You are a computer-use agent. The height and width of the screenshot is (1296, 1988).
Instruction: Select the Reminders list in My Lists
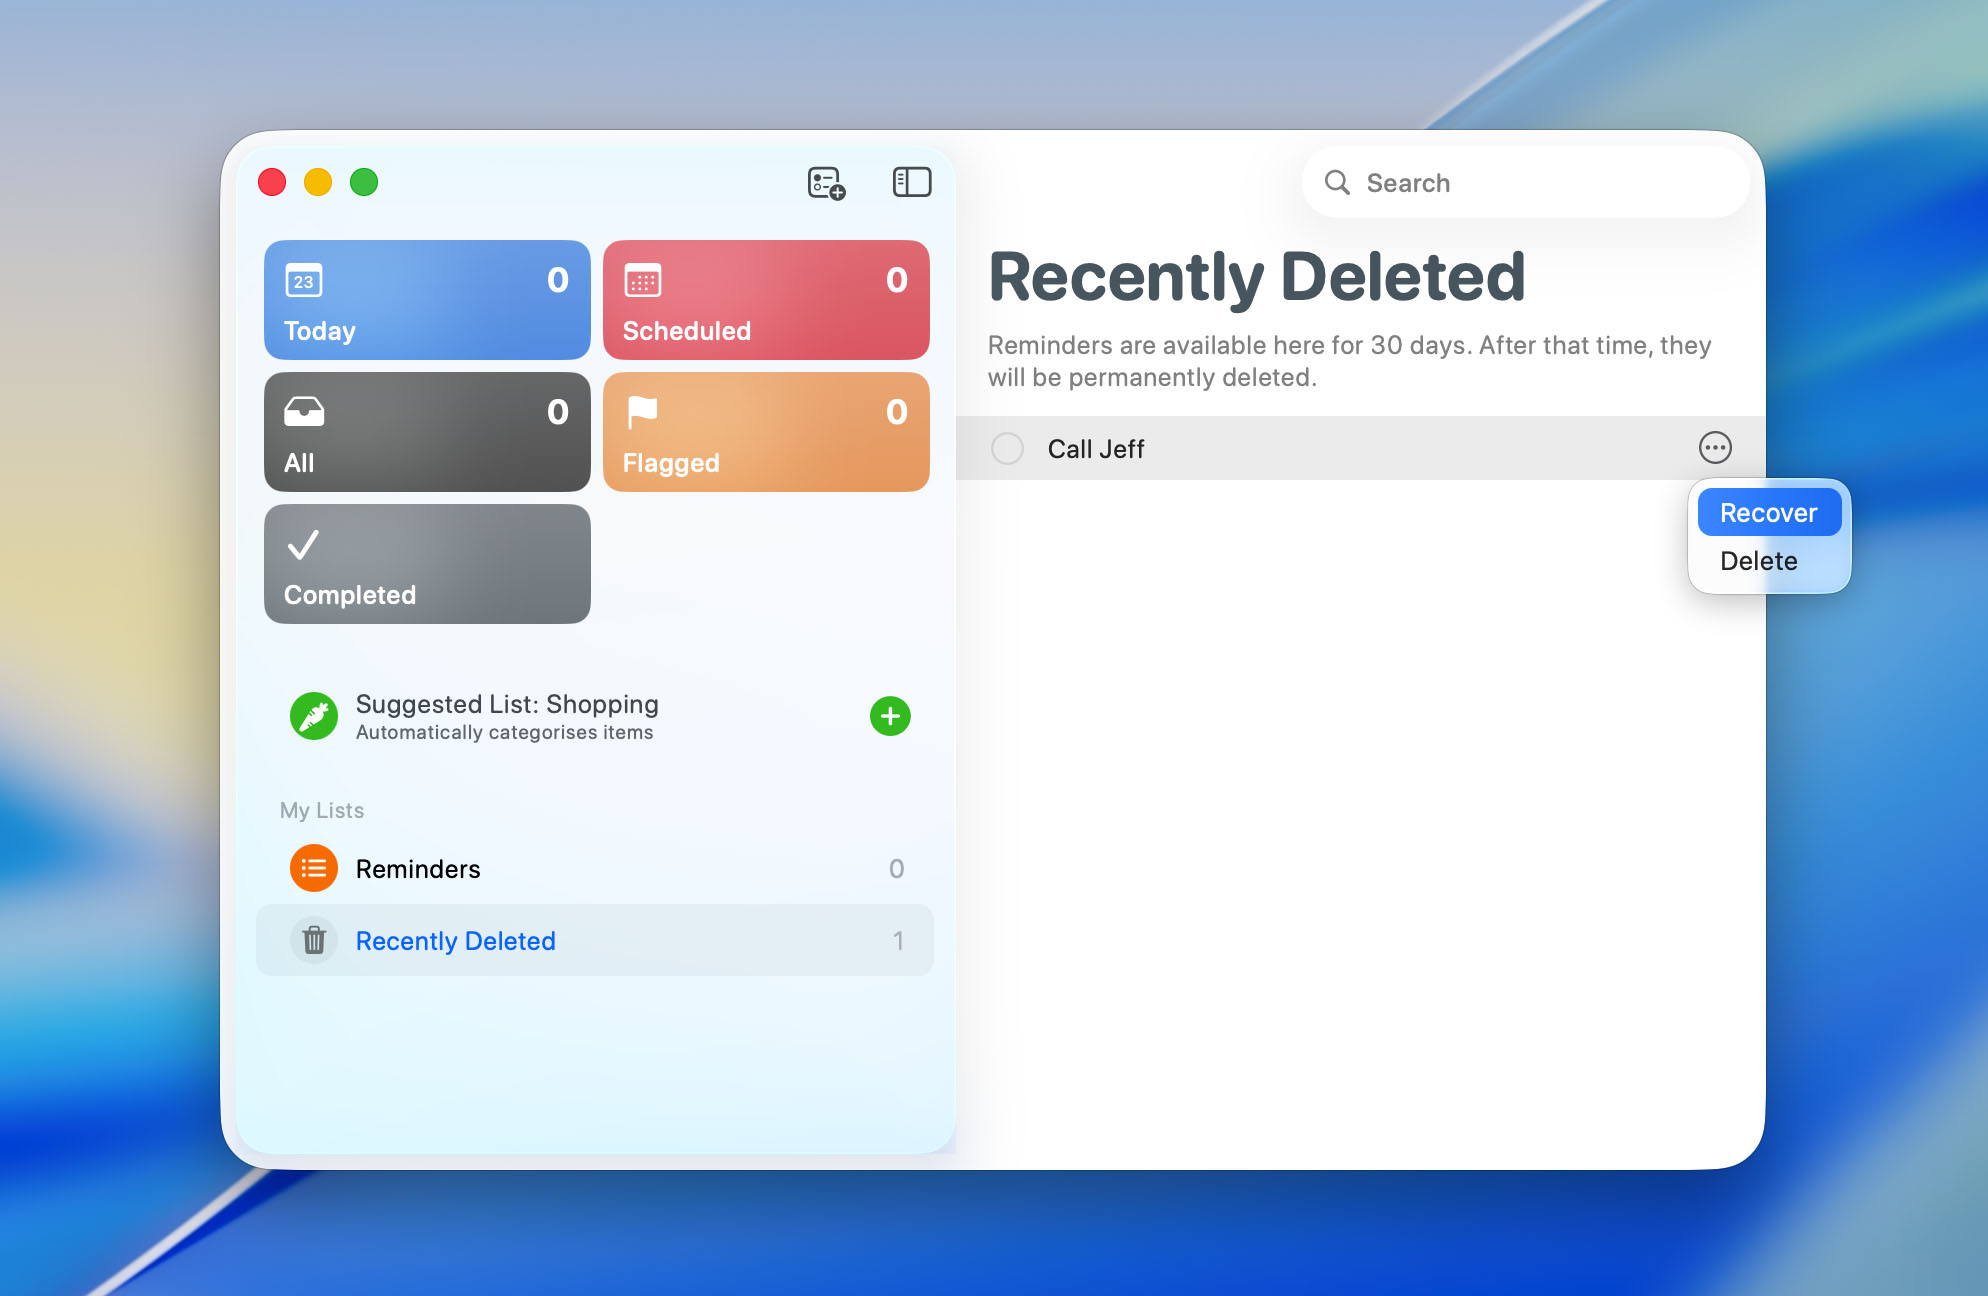tap(595, 868)
